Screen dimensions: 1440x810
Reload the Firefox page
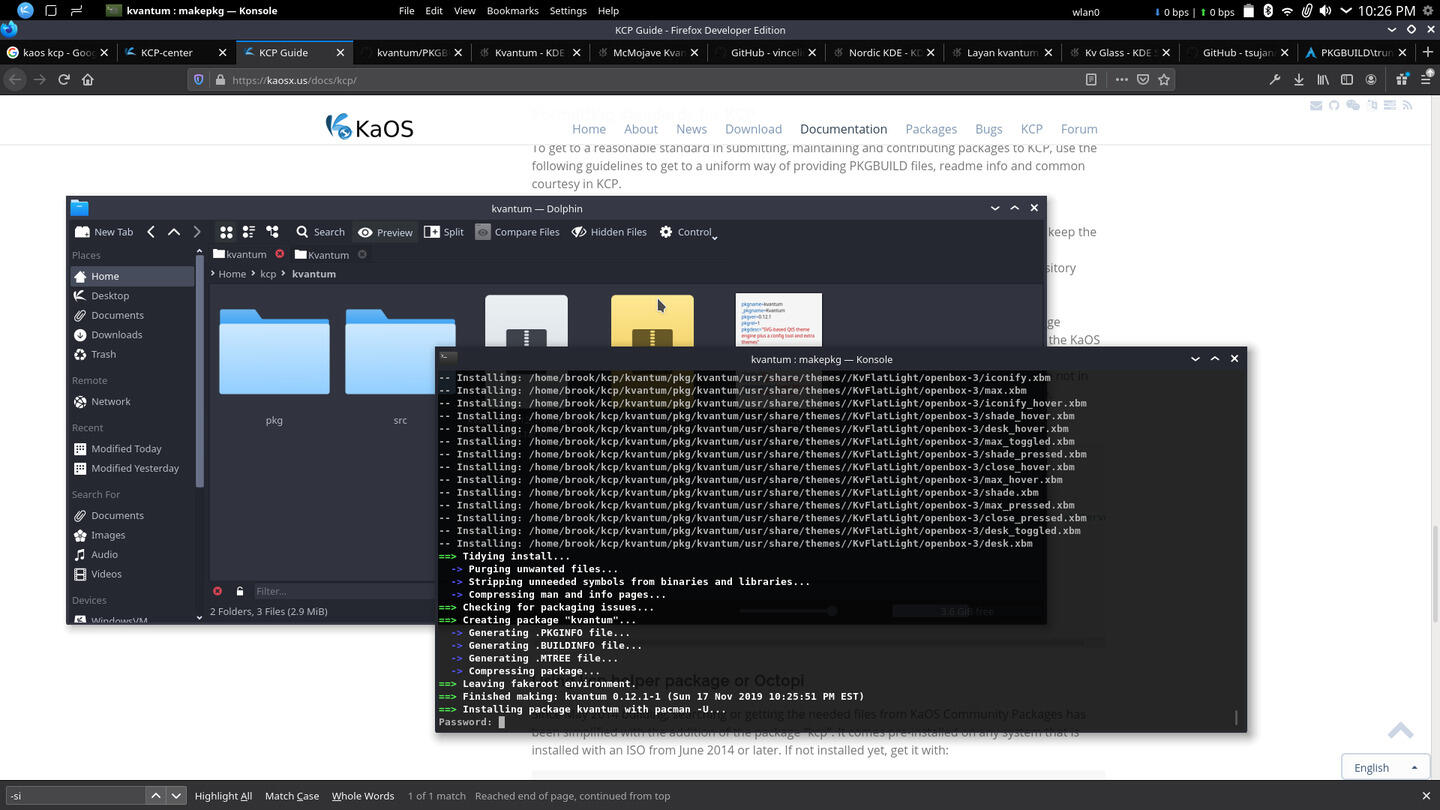click(x=64, y=79)
